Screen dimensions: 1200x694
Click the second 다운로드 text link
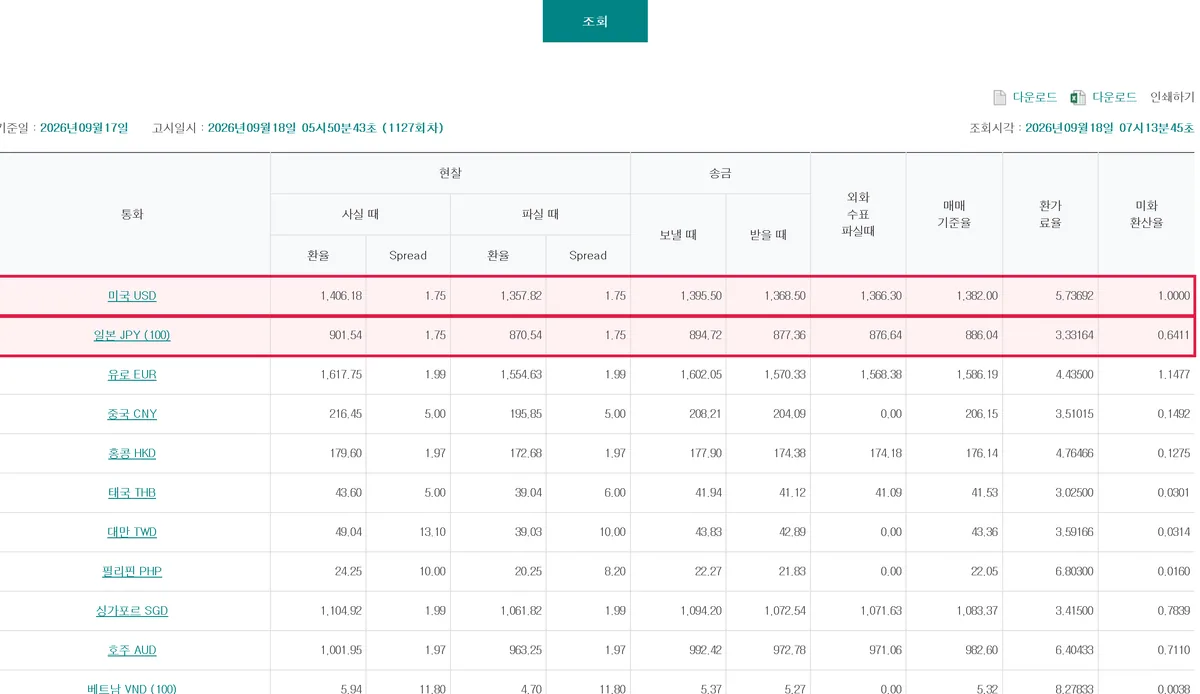pos(1115,98)
